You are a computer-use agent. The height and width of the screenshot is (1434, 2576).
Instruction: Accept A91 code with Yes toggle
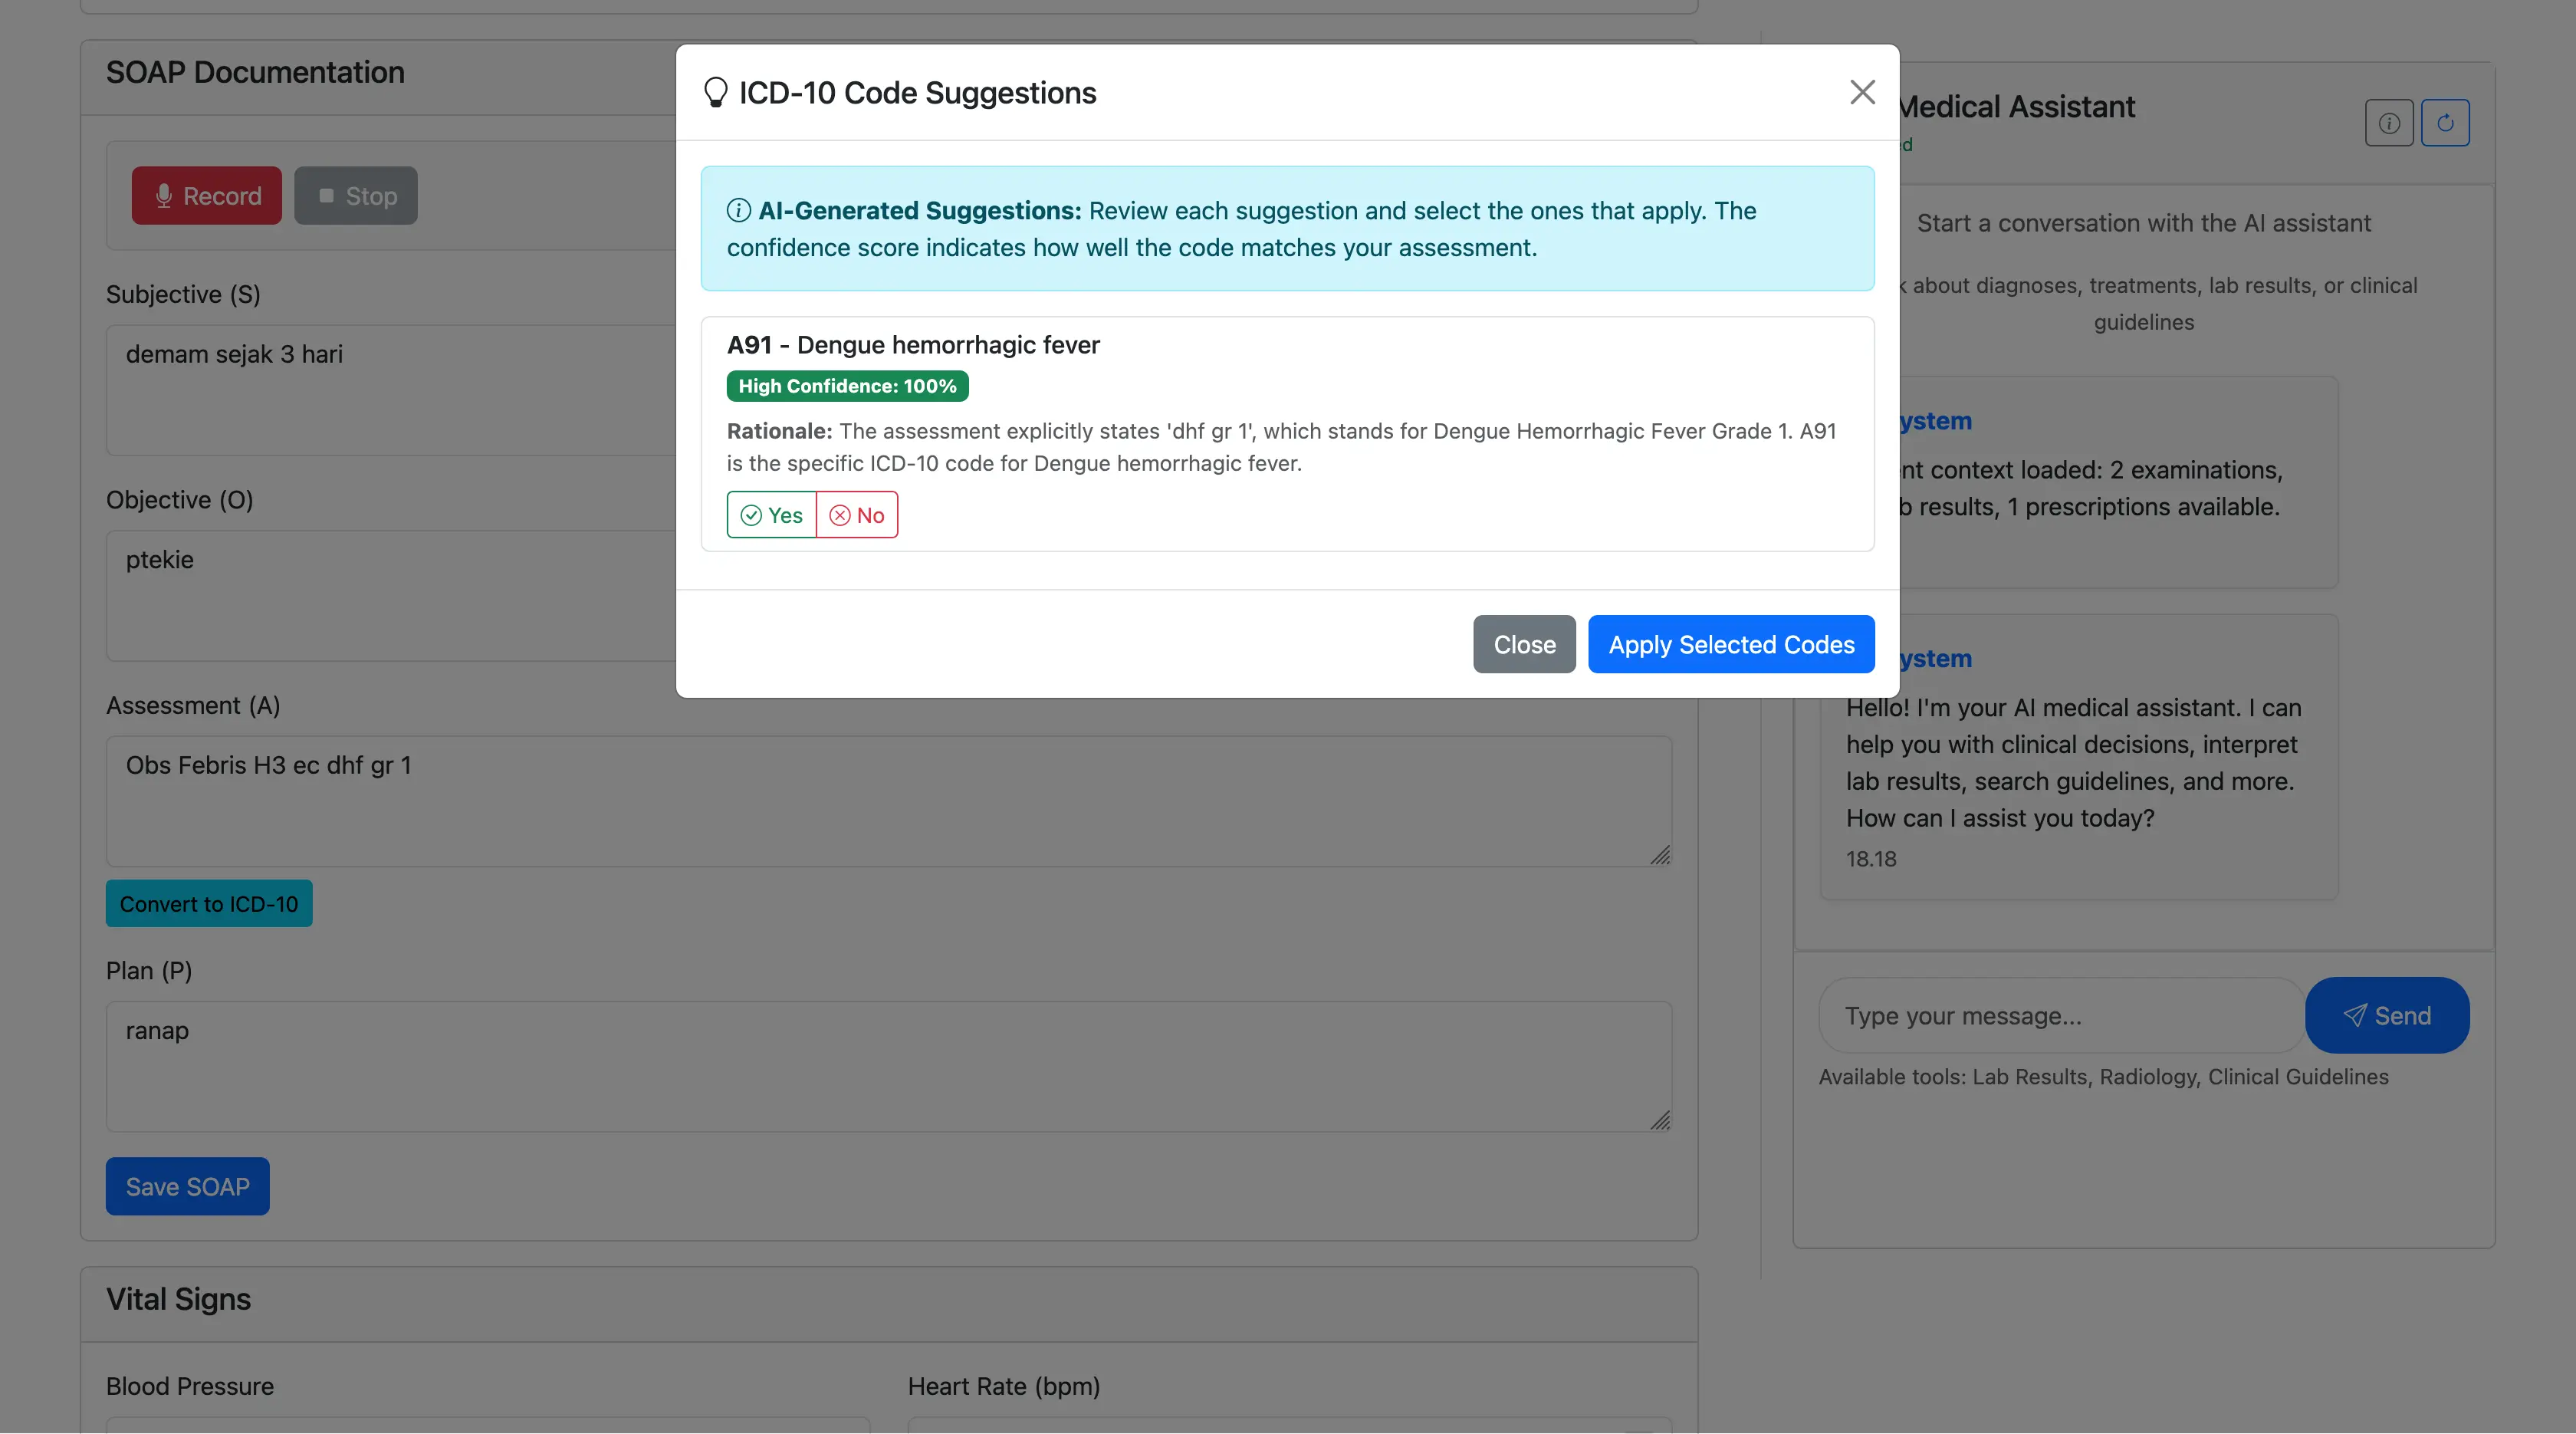point(771,515)
